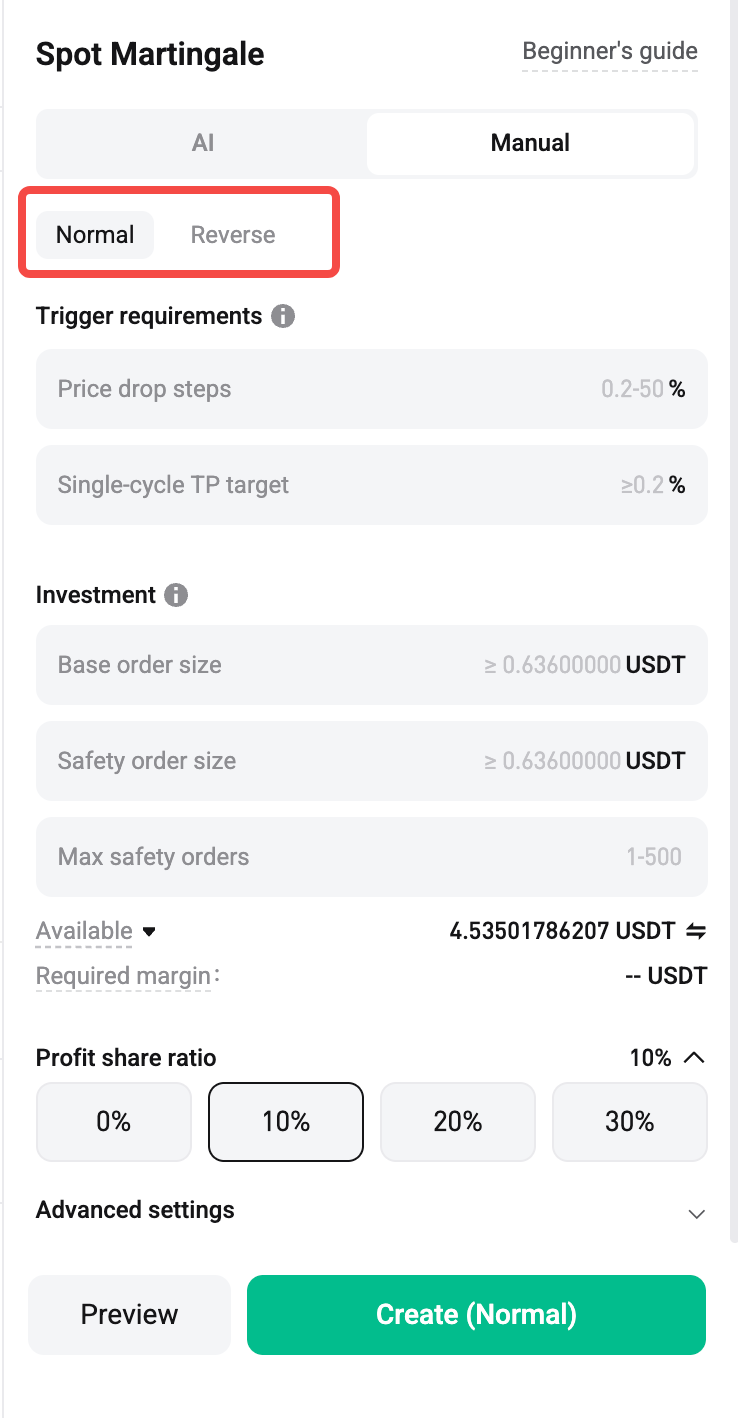Click info icon beside Trigger requirements
The width and height of the screenshot is (738, 1418).
tap(283, 317)
